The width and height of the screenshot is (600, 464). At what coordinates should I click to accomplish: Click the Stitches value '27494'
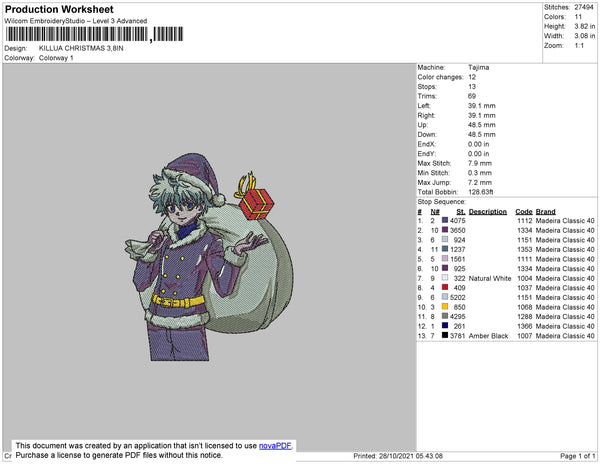[584, 7]
